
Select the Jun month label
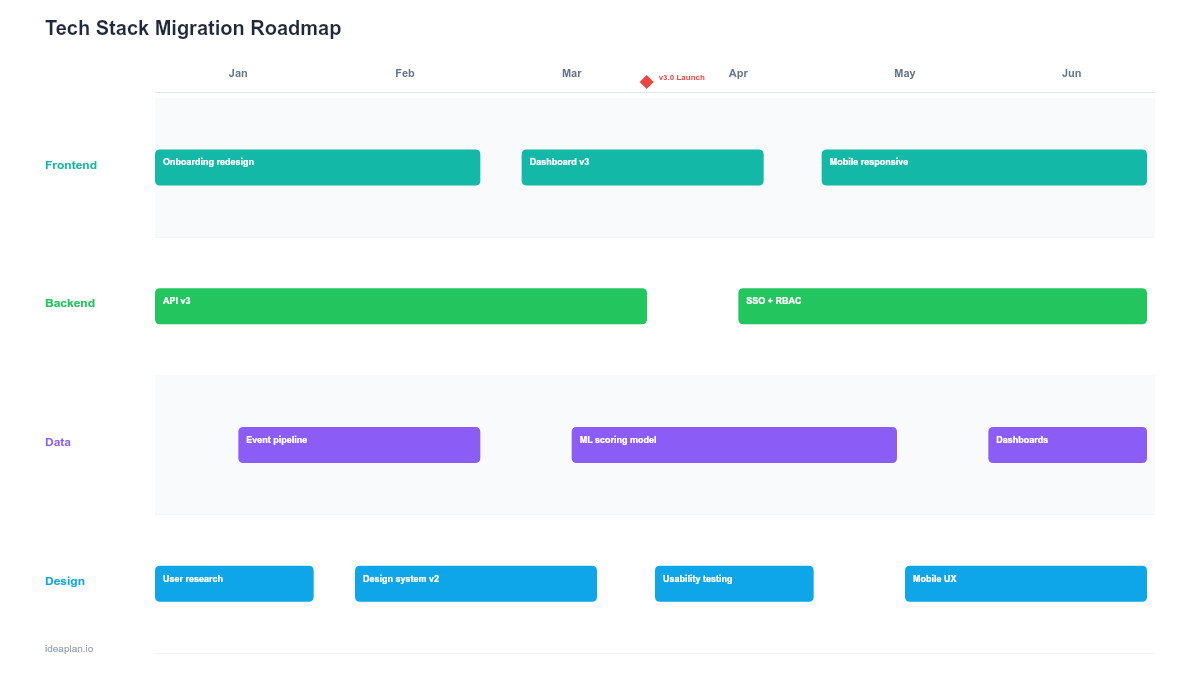pyautogui.click(x=1071, y=73)
